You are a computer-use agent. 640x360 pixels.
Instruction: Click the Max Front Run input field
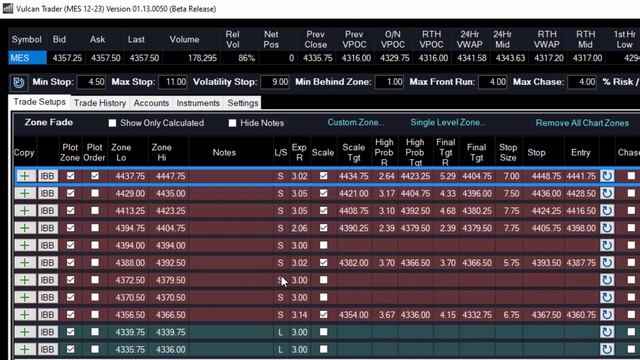[x=493, y=82]
